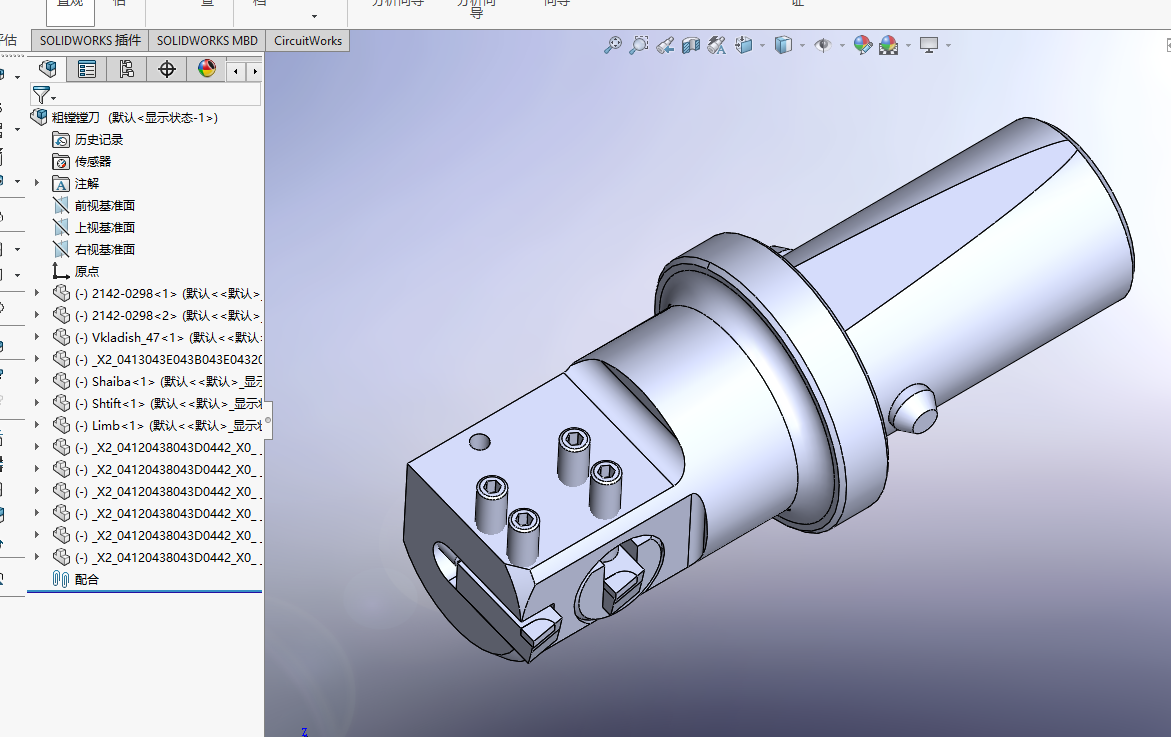The image size is (1171, 737).
Task: Select the Shaiba<1> part row
Action: pos(157,382)
